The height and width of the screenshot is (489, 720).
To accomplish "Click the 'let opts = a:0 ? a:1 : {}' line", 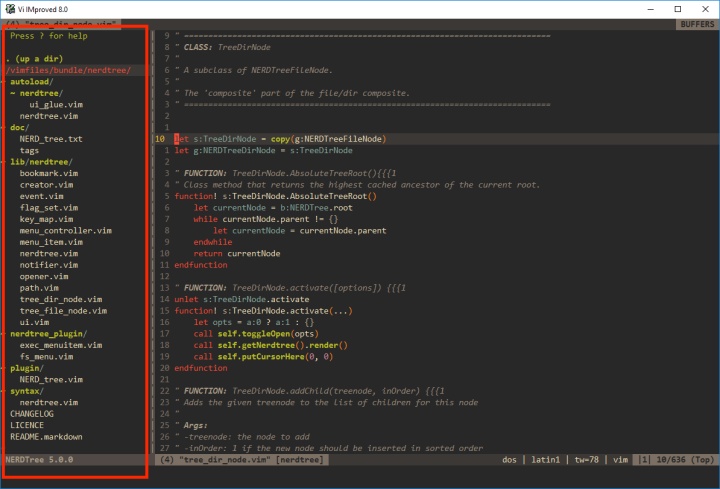I will click(x=253, y=322).
